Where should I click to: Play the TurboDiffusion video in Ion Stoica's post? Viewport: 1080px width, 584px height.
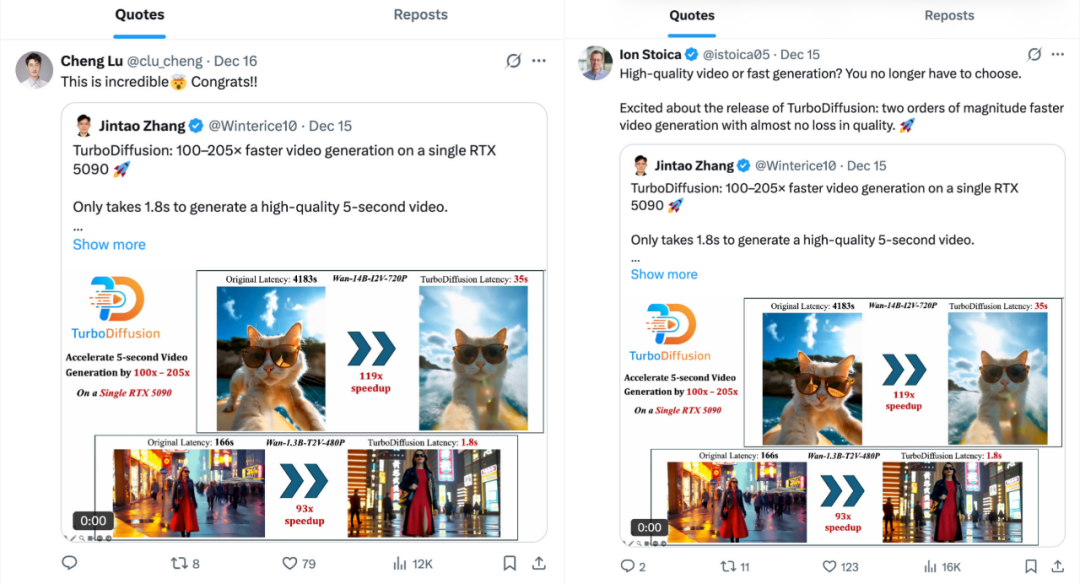(842, 421)
